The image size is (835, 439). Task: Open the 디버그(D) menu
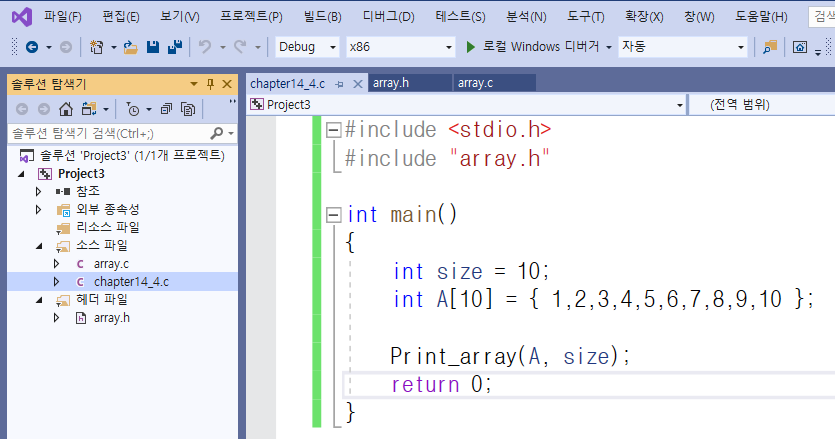388,17
